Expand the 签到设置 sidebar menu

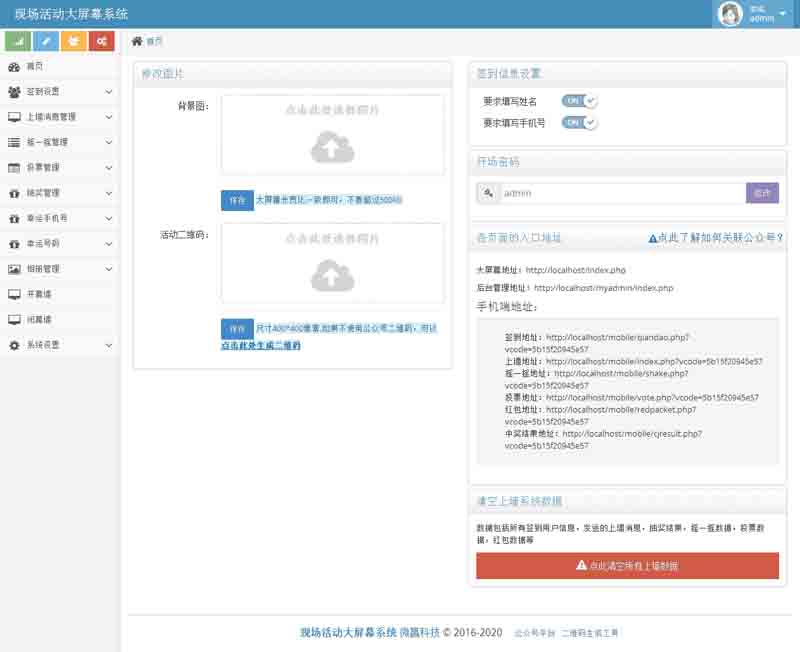pyautogui.click(x=60, y=92)
